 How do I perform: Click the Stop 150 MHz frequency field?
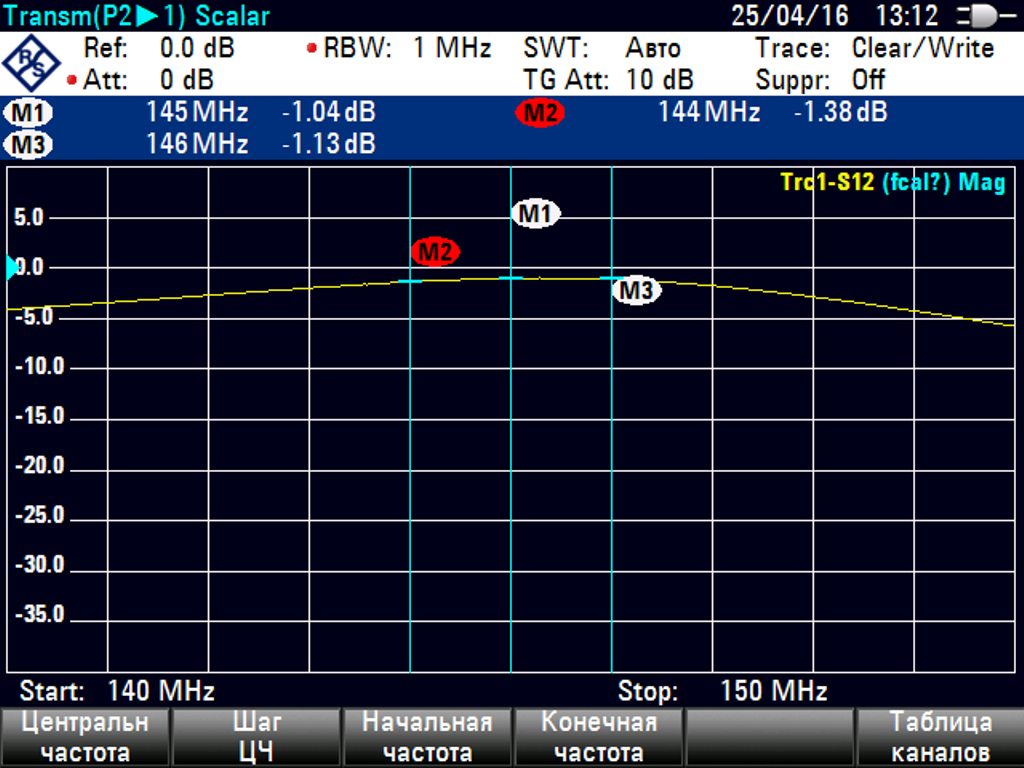click(x=722, y=691)
